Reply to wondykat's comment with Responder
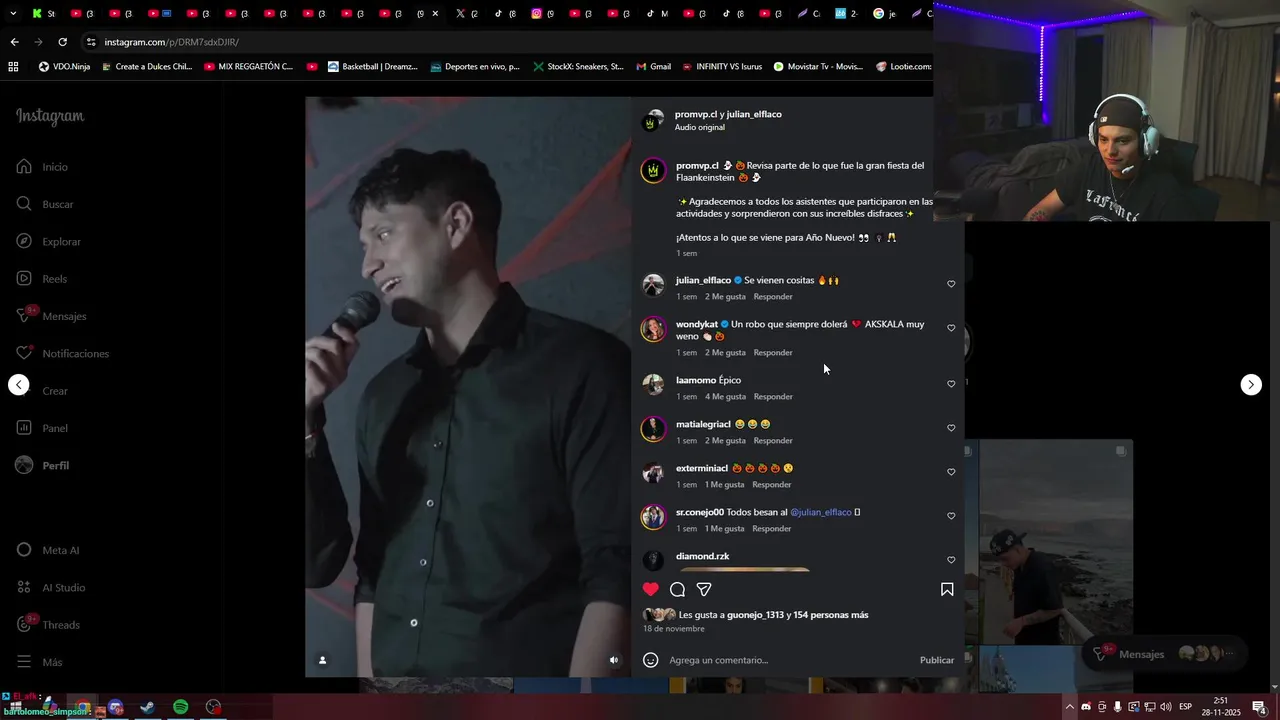1280x720 pixels. 773,353
